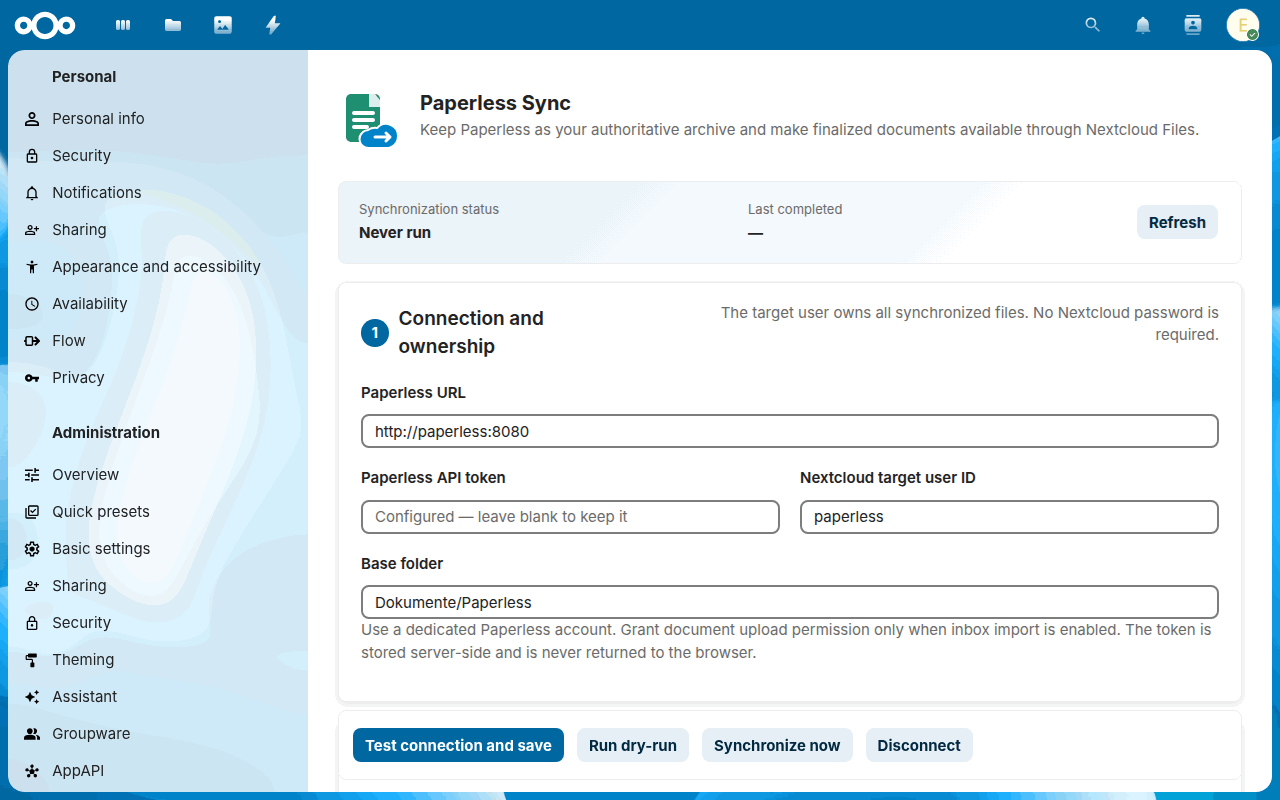The width and height of the screenshot is (1280, 800).
Task: Start a Run dry-run
Action: tap(633, 745)
